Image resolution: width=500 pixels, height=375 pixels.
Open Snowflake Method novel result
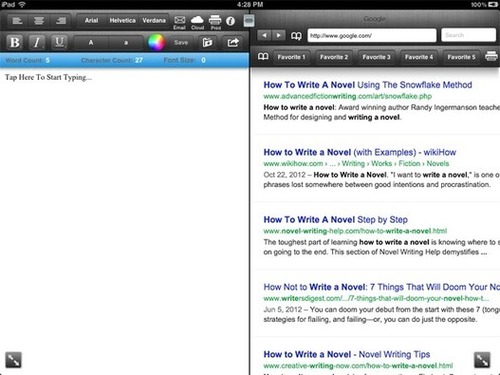point(368,85)
